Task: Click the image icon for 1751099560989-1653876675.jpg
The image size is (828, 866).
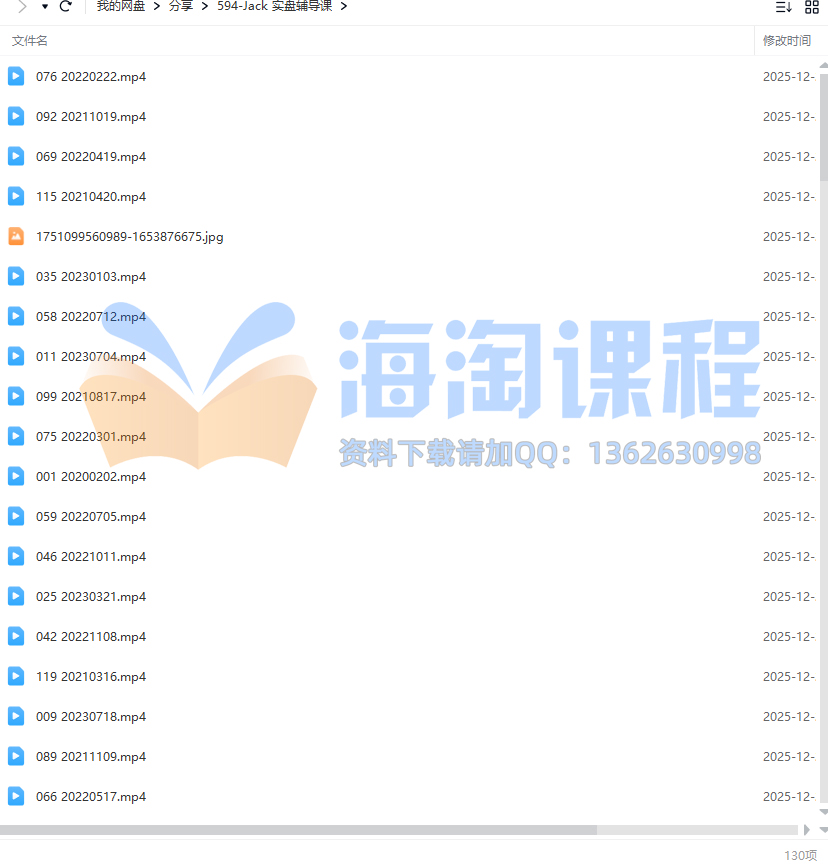Action: click(16, 236)
